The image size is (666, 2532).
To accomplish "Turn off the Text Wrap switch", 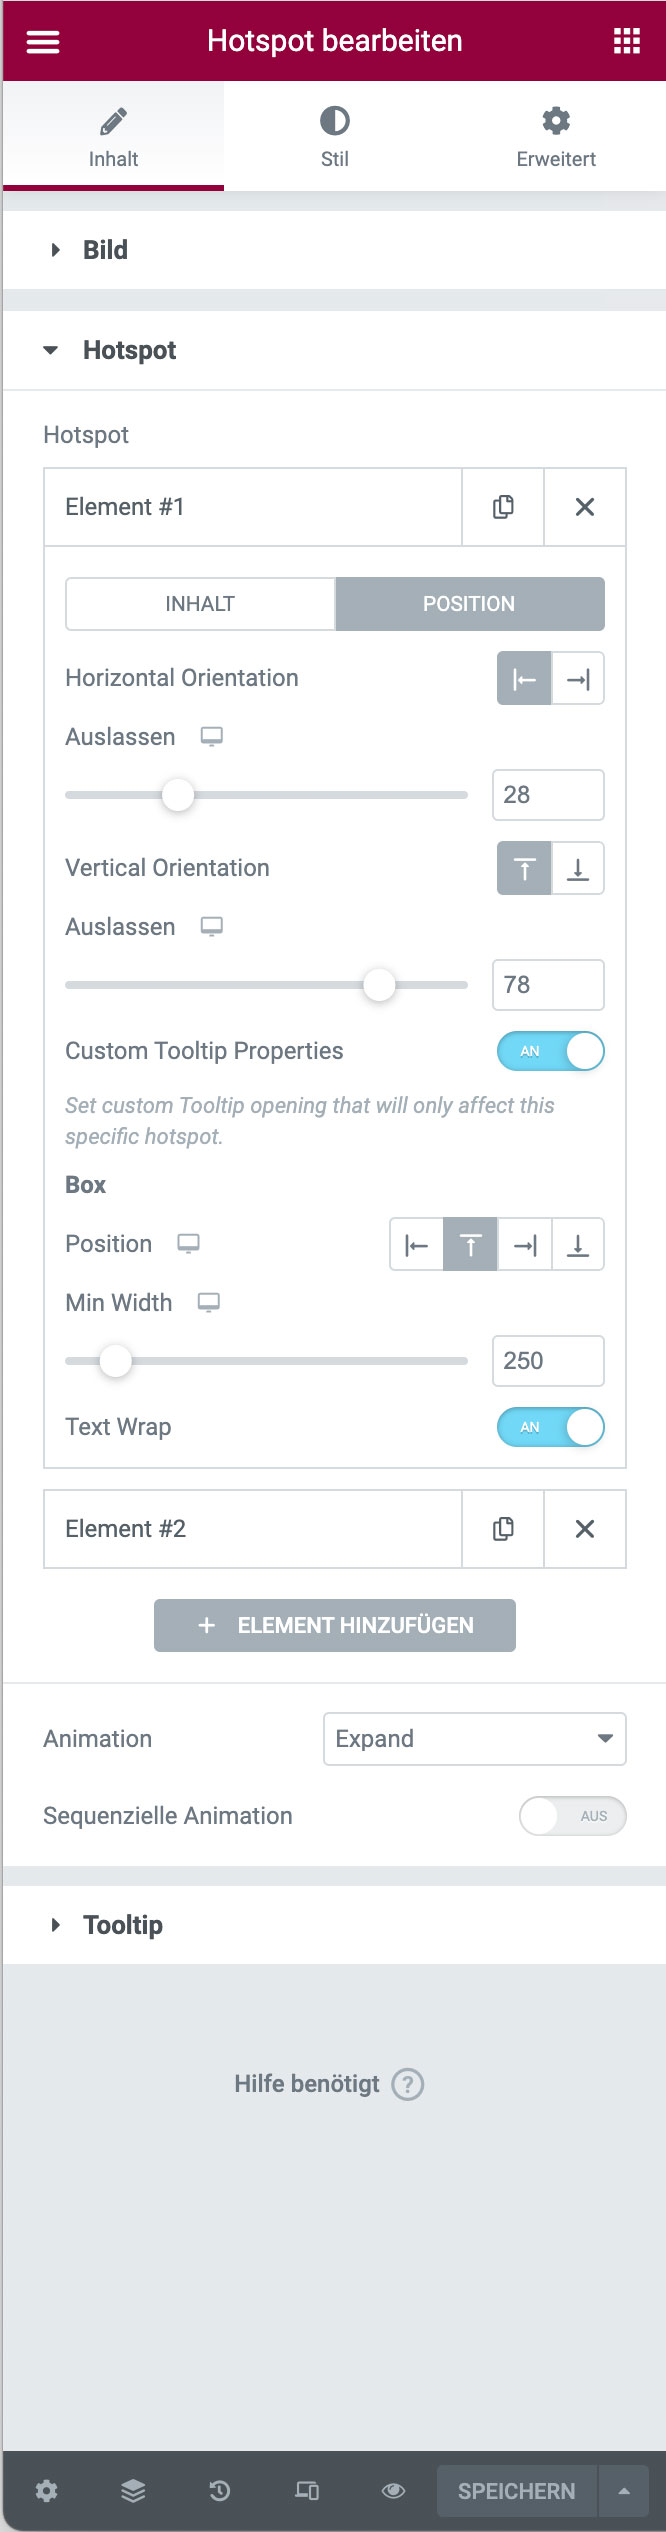I will [551, 1427].
